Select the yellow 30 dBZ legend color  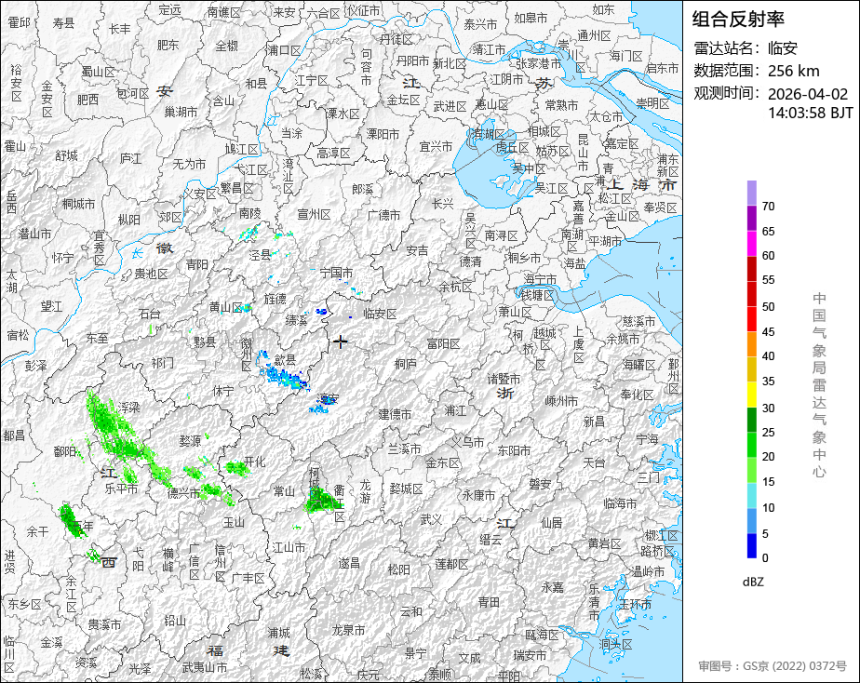pos(751,394)
